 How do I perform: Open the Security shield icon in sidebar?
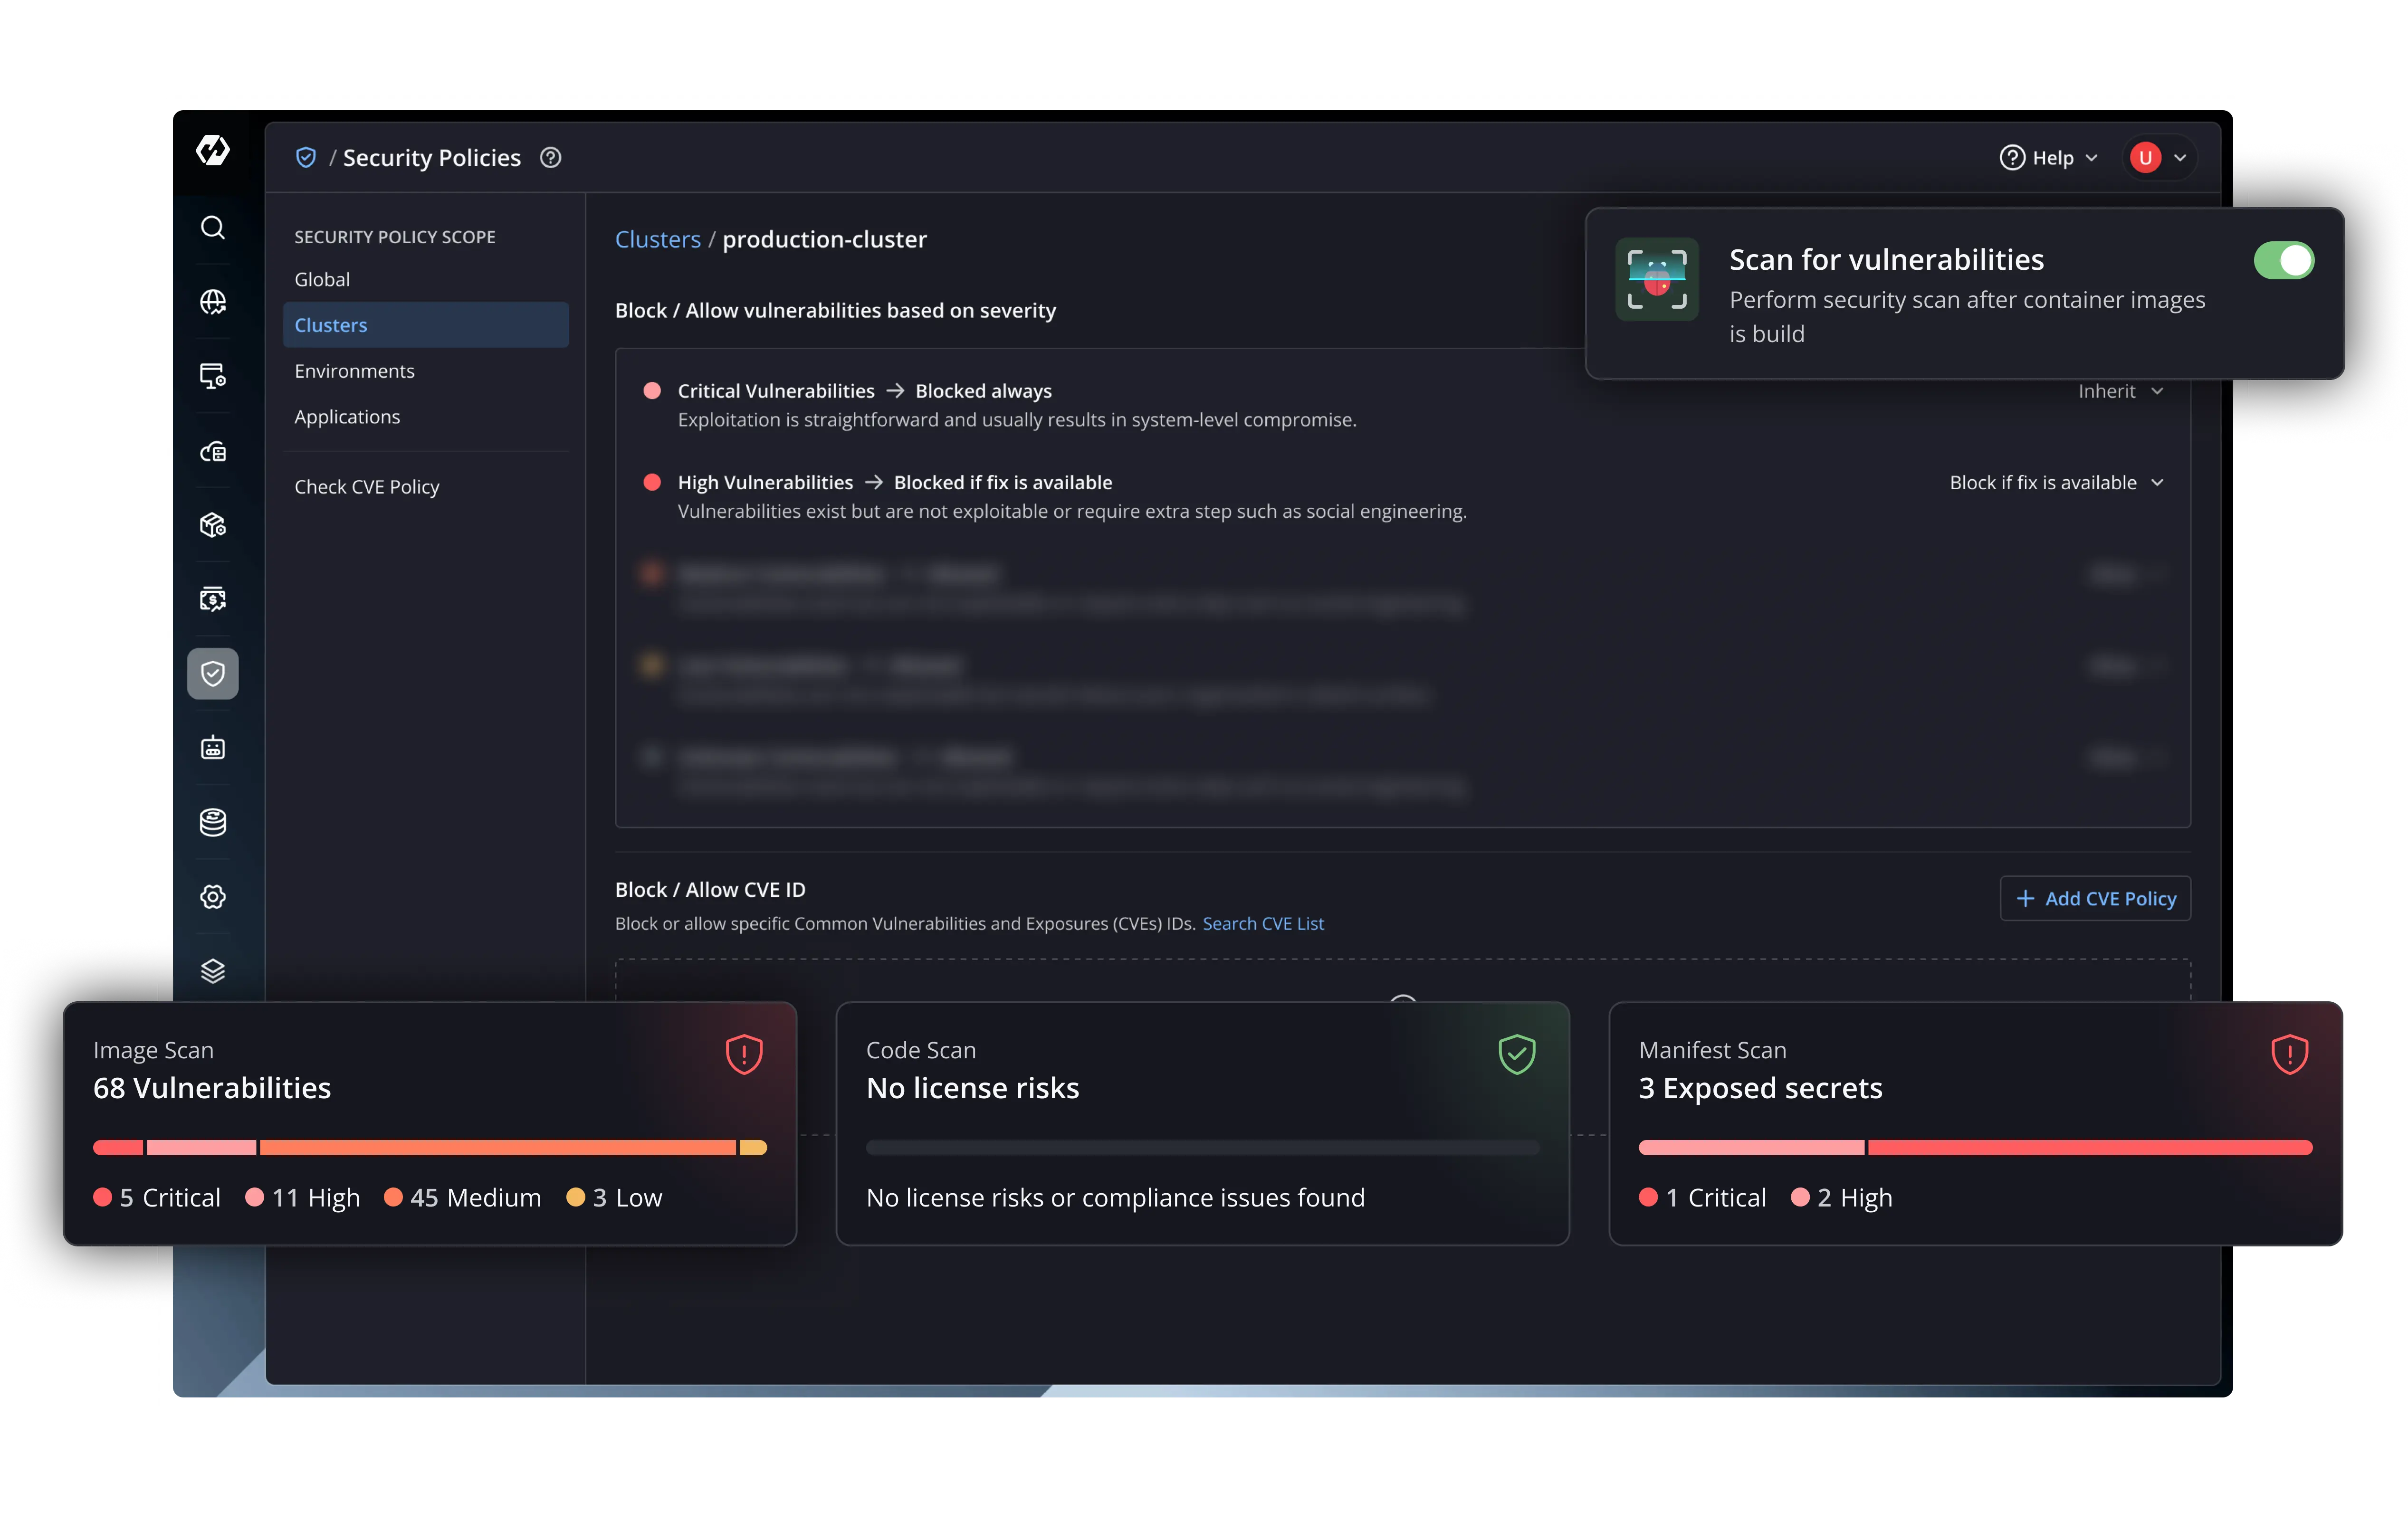pyautogui.click(x=212, y=673)
